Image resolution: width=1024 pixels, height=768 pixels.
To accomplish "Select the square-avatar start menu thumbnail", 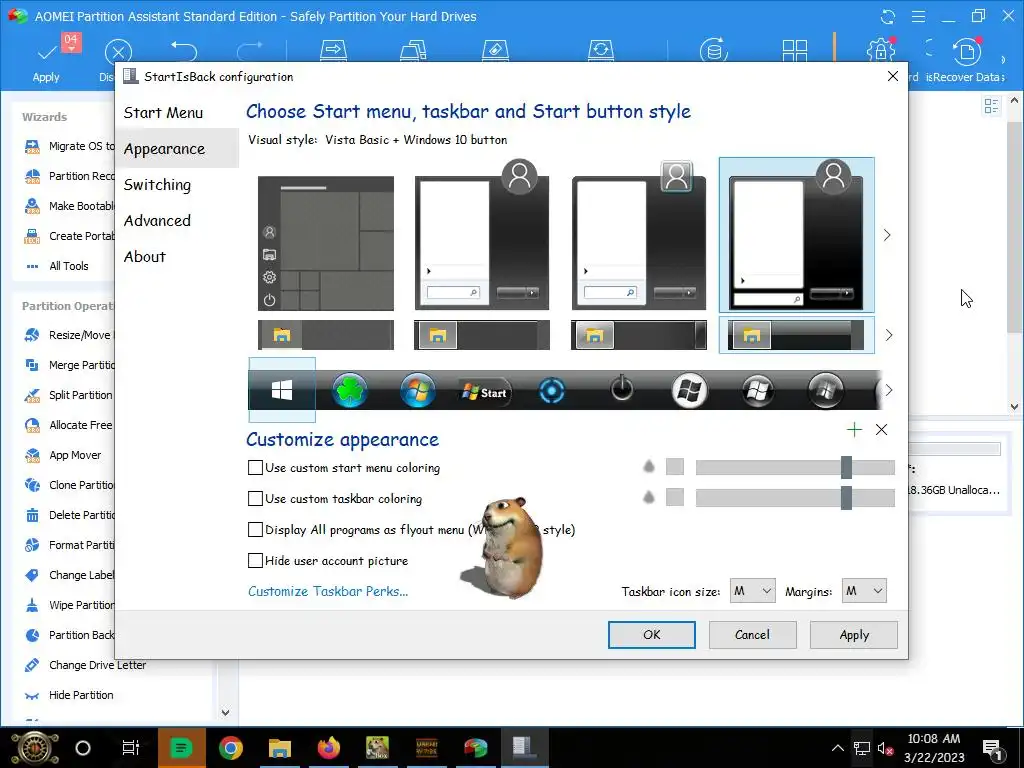I will tap(639, 235).
